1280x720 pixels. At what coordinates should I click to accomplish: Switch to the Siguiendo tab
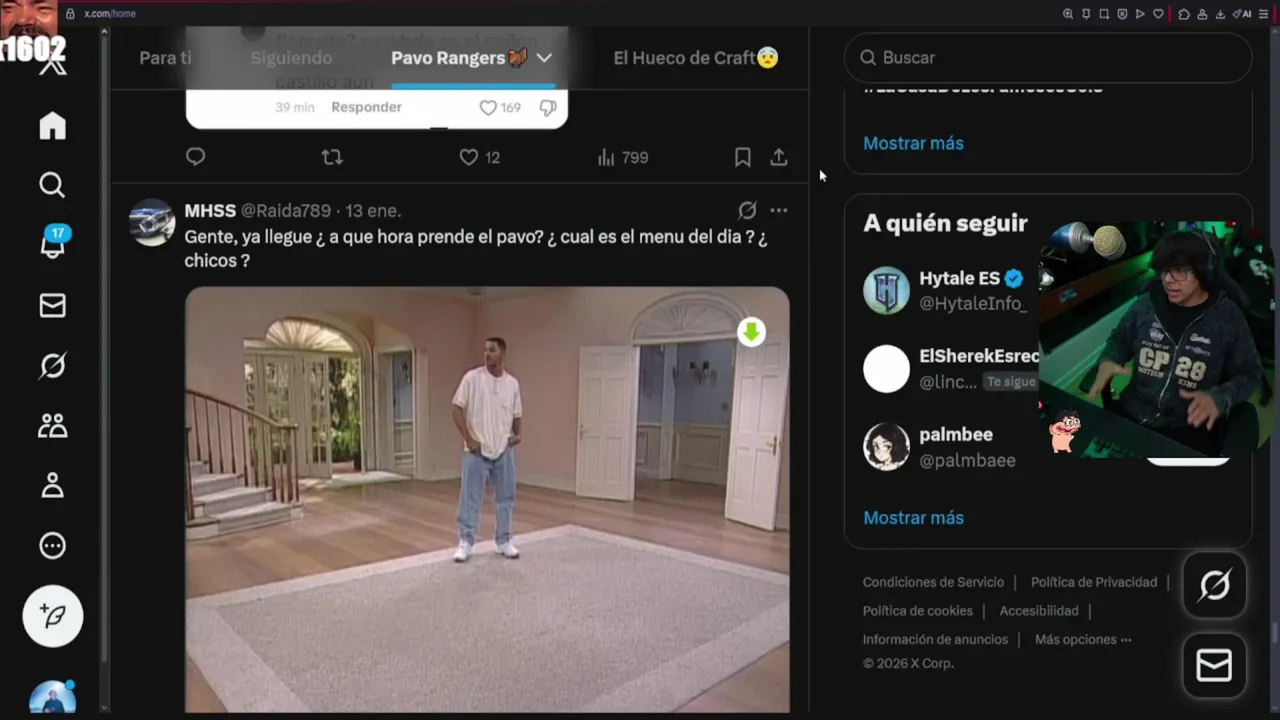[291, 58]
